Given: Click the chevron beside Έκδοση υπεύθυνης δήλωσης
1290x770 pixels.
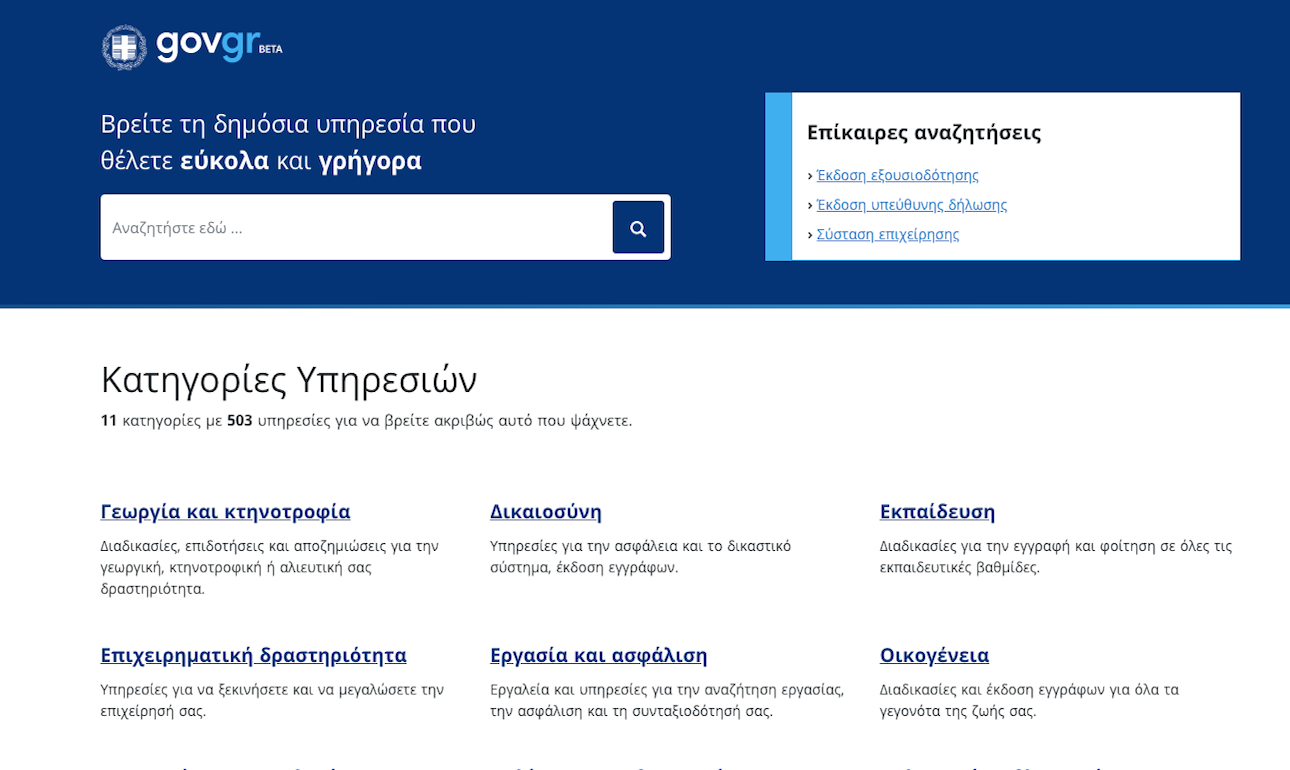Looking at the screenshot, I should pyautogui.click(x=811, y=205).
